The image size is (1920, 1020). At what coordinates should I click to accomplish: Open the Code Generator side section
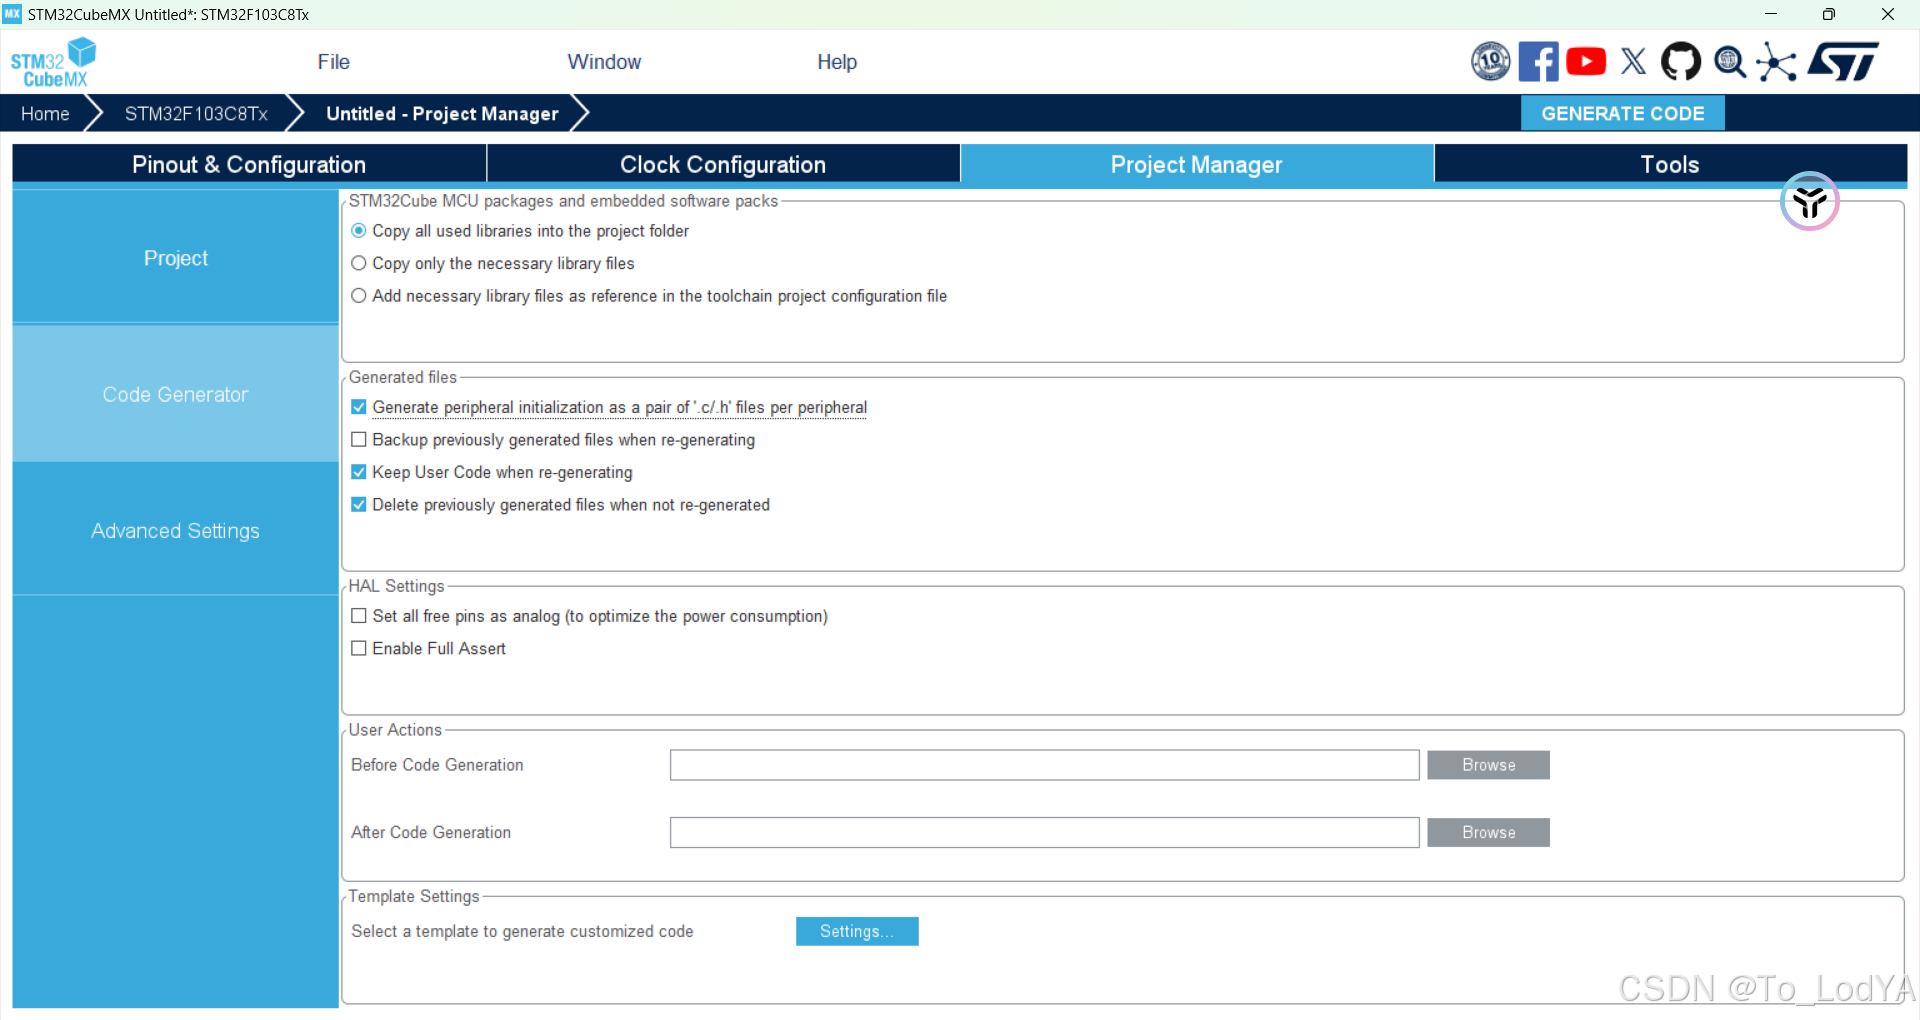coord(176,395)
